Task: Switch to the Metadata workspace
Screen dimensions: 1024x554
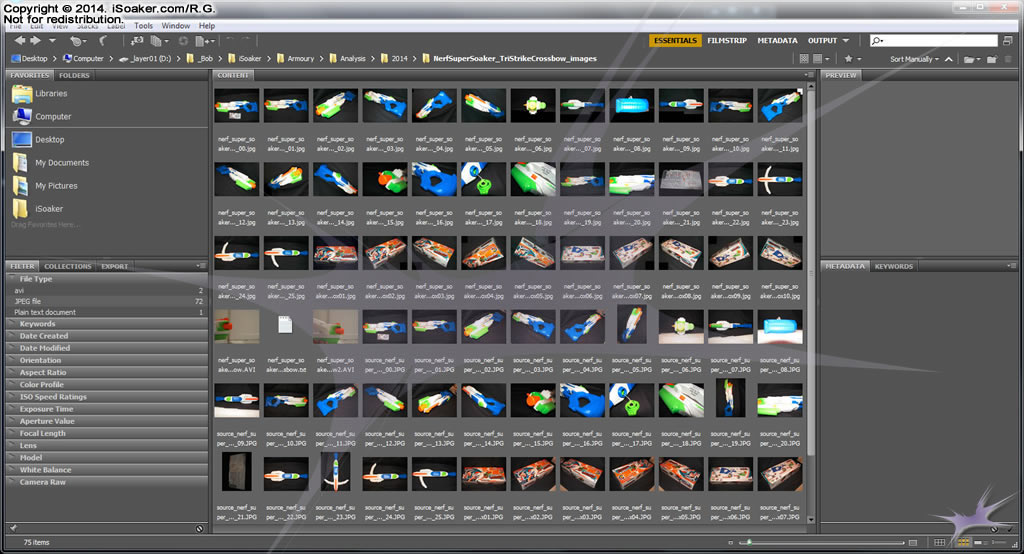Action: click(777, 41)
